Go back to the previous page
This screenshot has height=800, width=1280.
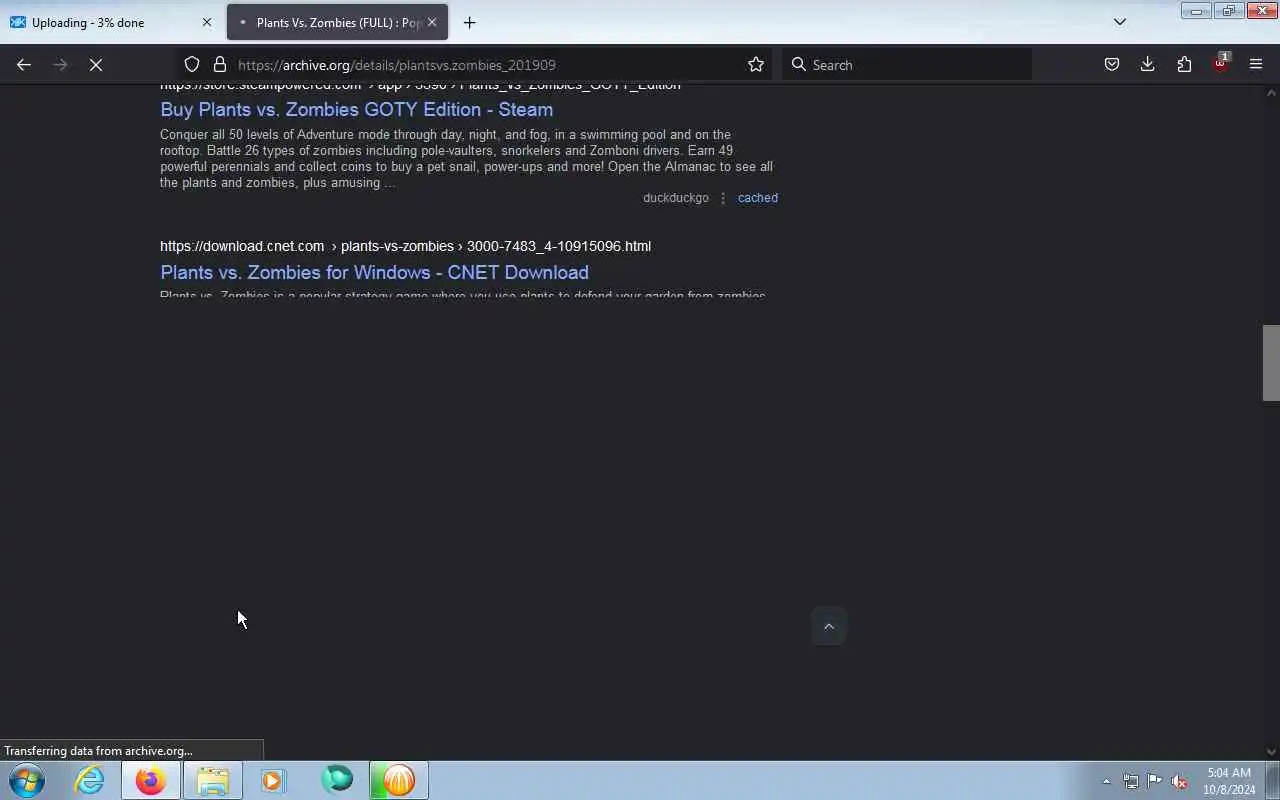click(24, 64)
